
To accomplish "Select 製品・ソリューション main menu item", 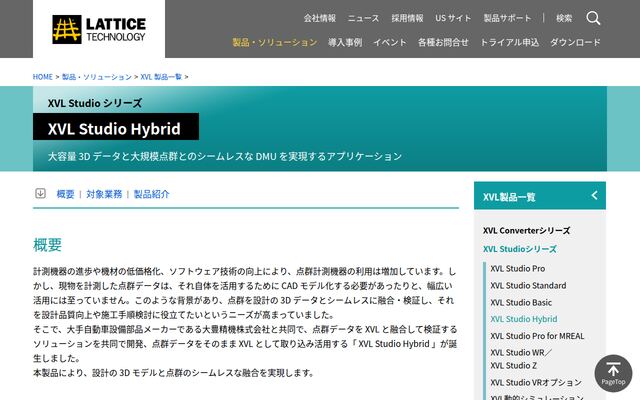I will click(x=275, y=42).
